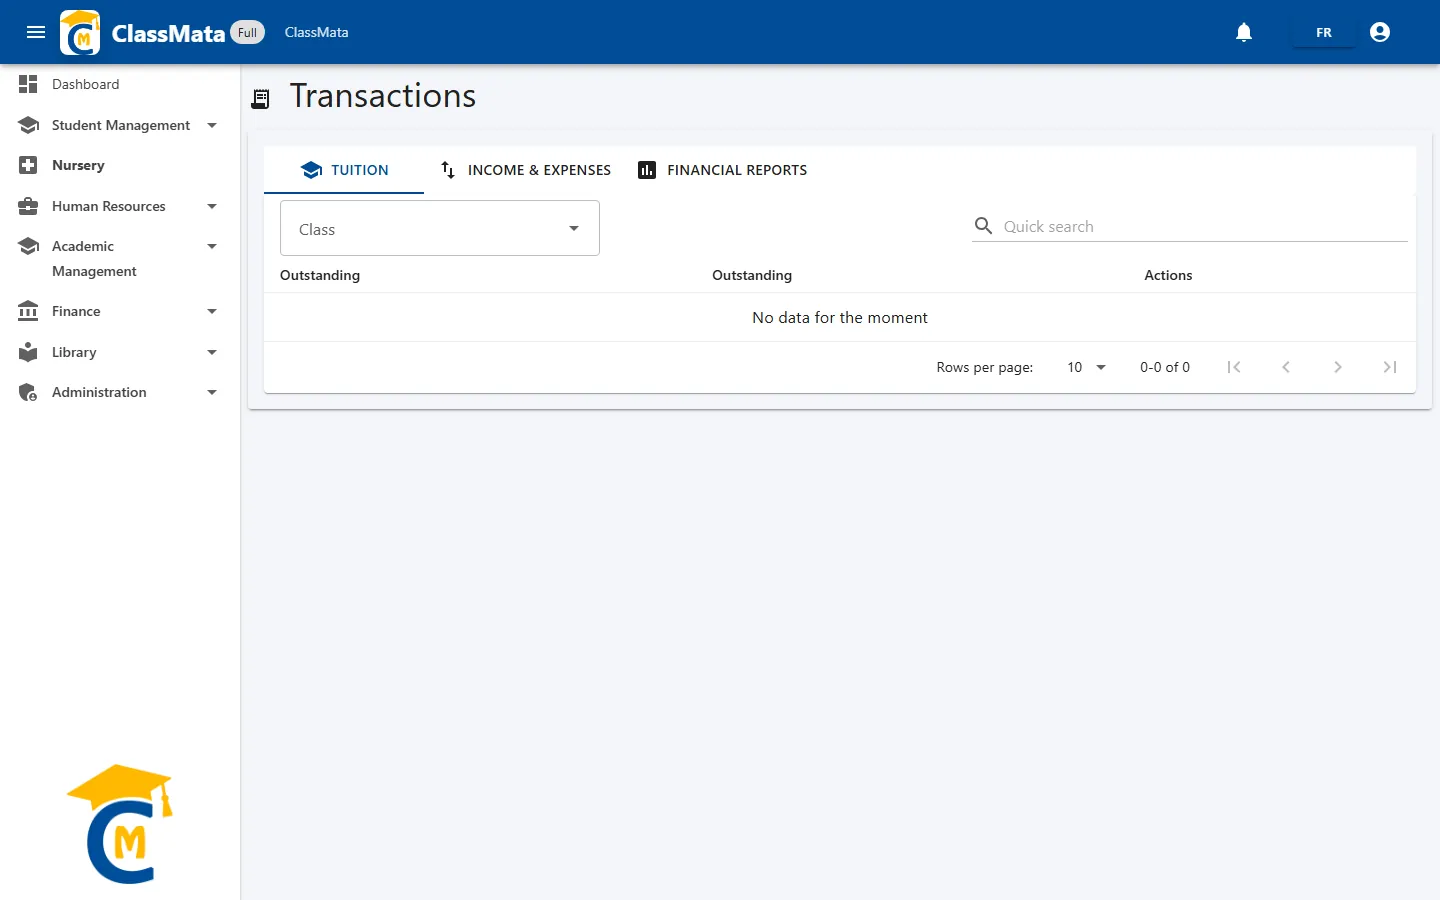The height and width of the screenshot is (900, 1440).
Task: Expand Administration submenu arrow
Action: point(212,392)
